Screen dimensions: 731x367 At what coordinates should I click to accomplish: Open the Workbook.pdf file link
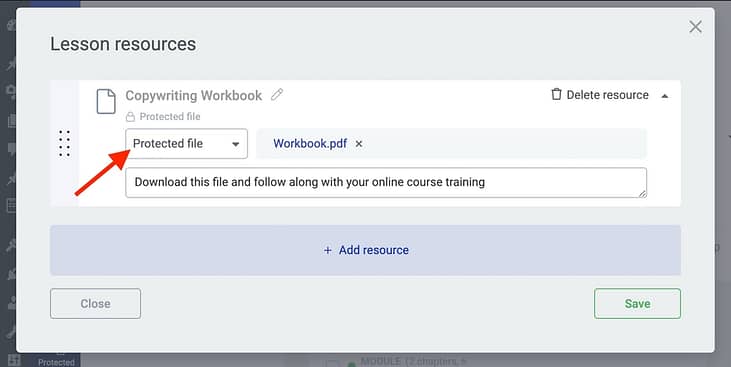(310, 144)
